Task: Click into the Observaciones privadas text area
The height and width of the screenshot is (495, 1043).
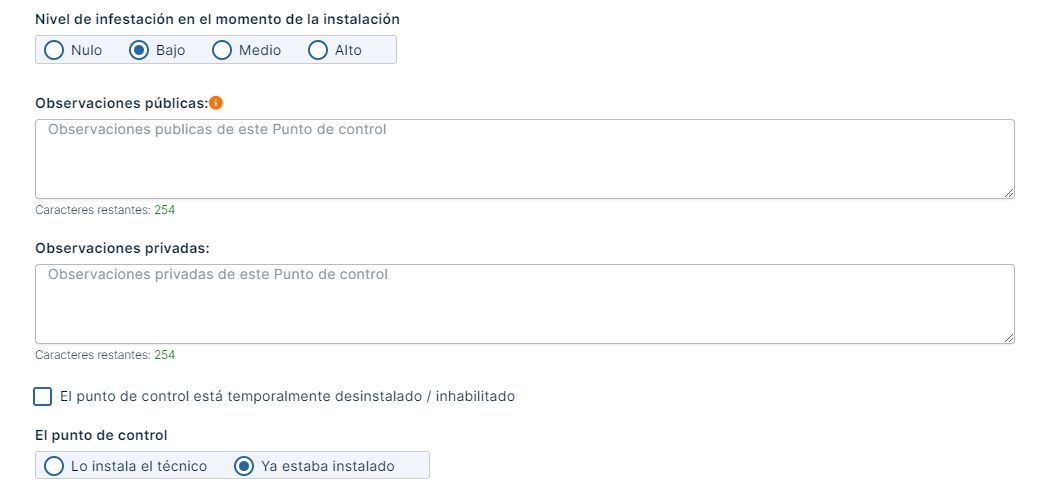Action: [524, 304]
